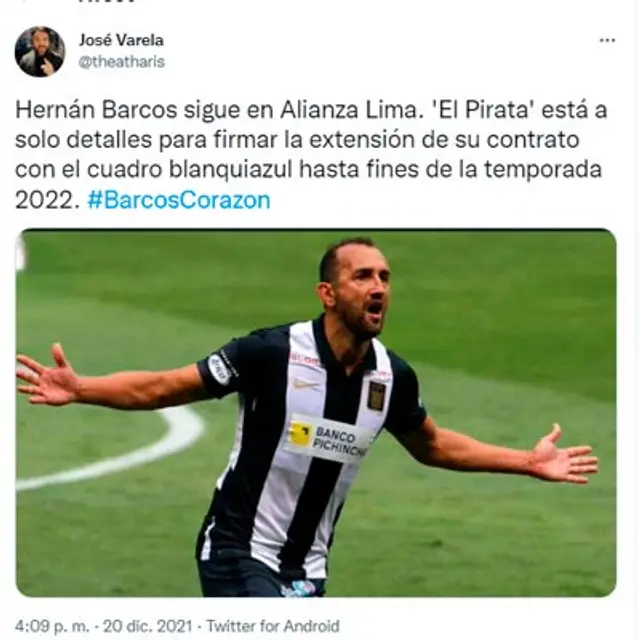
Task: Click the Twitter for Android source label
Action: point(273,626)
